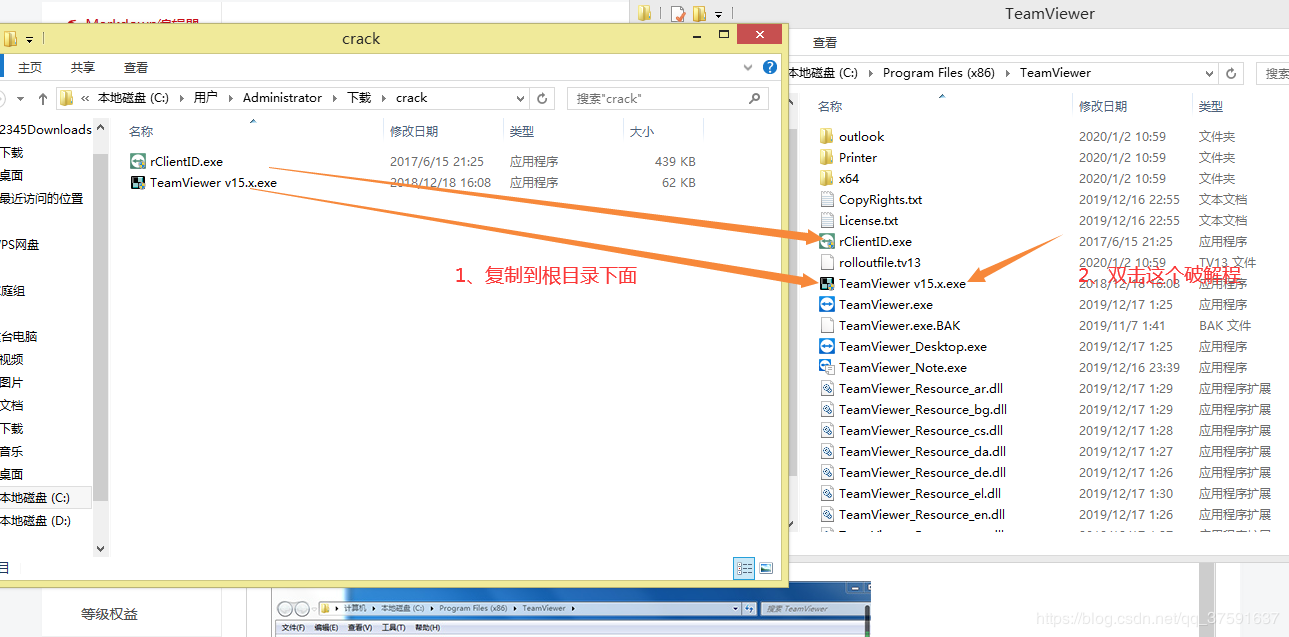Open the 共享 ribbon tab
1289x637 pixels.
83,68
